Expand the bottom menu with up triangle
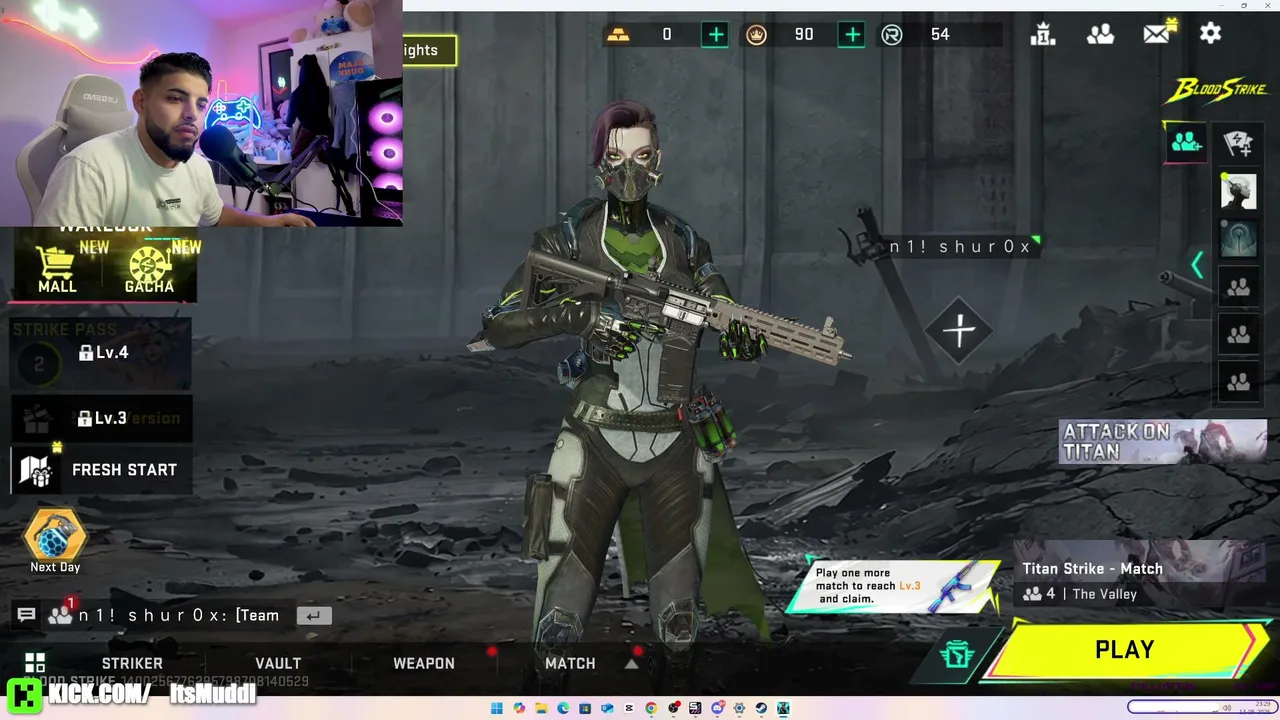Screen dimensions: 1280x720 tap(632, 663)
